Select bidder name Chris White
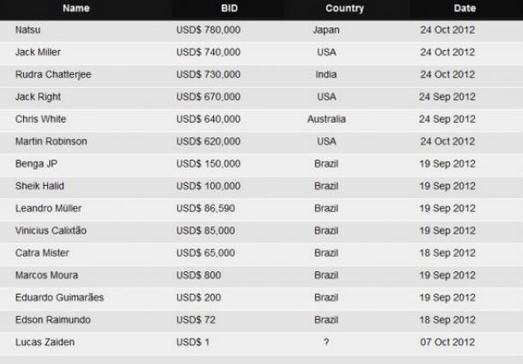Screen dimensions: 523x364 41,119
